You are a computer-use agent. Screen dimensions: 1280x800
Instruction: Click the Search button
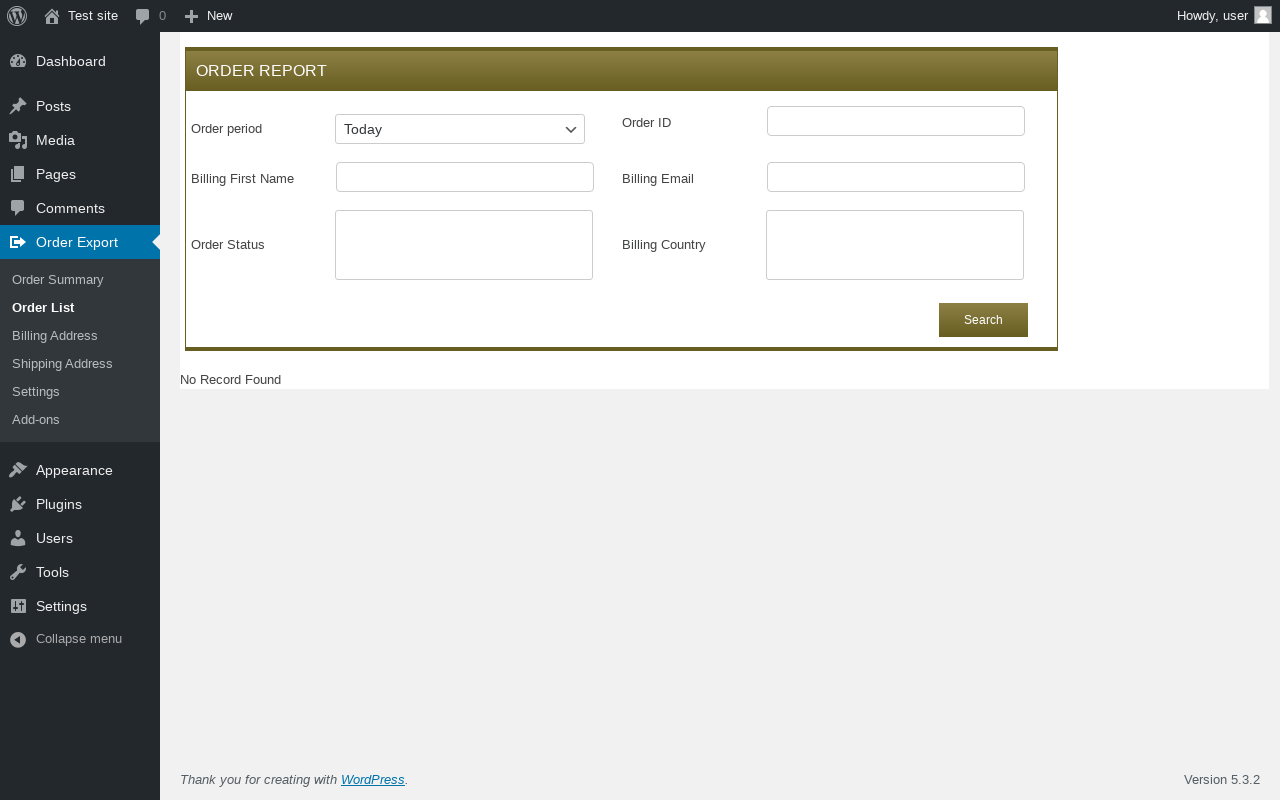click(x=983, y=320)
